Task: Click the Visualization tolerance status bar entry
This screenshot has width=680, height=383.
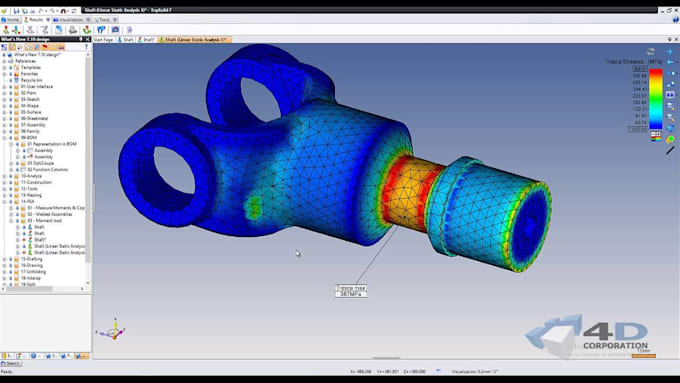Action: [x=475, y=372]
